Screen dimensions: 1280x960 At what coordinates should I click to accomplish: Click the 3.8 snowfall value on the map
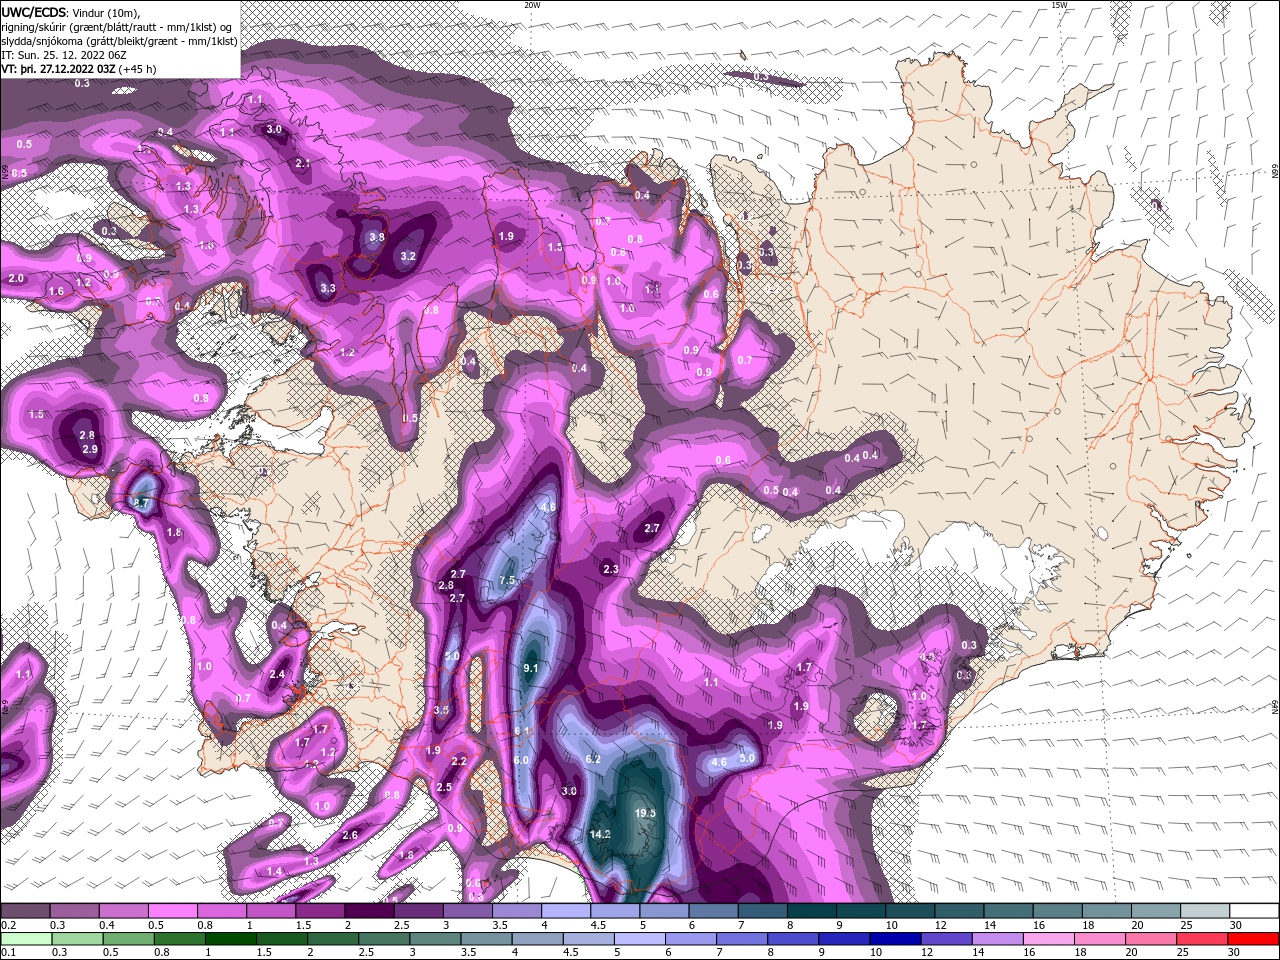click(x=376, y=238)
